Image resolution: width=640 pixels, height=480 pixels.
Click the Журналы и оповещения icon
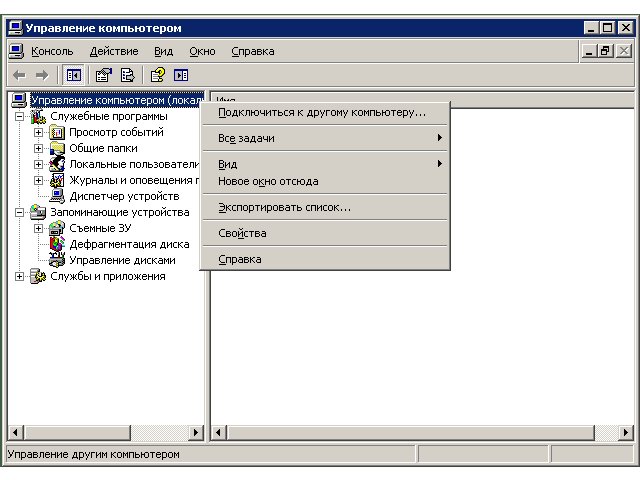click(x=57, y=180)
